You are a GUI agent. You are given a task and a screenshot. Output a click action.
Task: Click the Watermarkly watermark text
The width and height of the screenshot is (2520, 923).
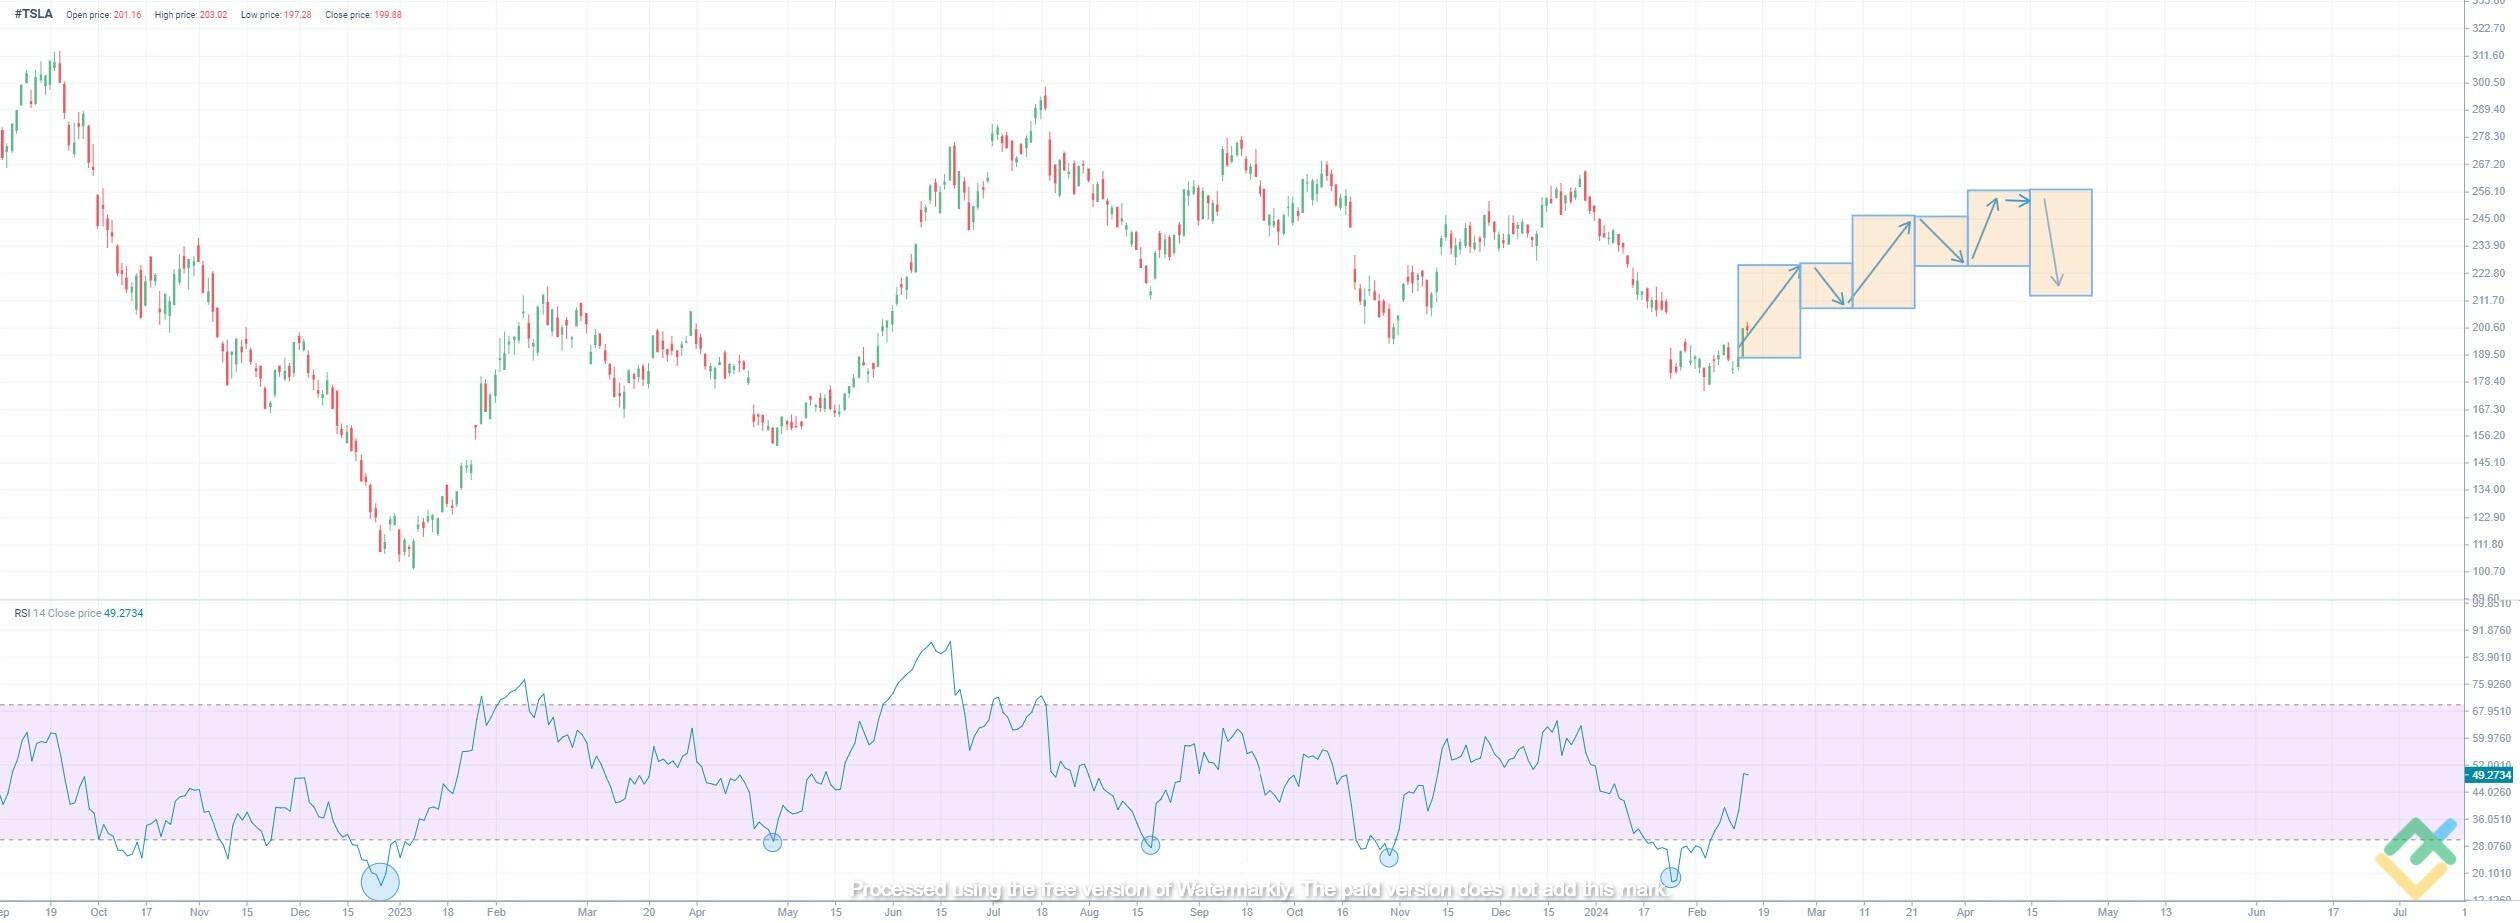[x=1259, y=889]
